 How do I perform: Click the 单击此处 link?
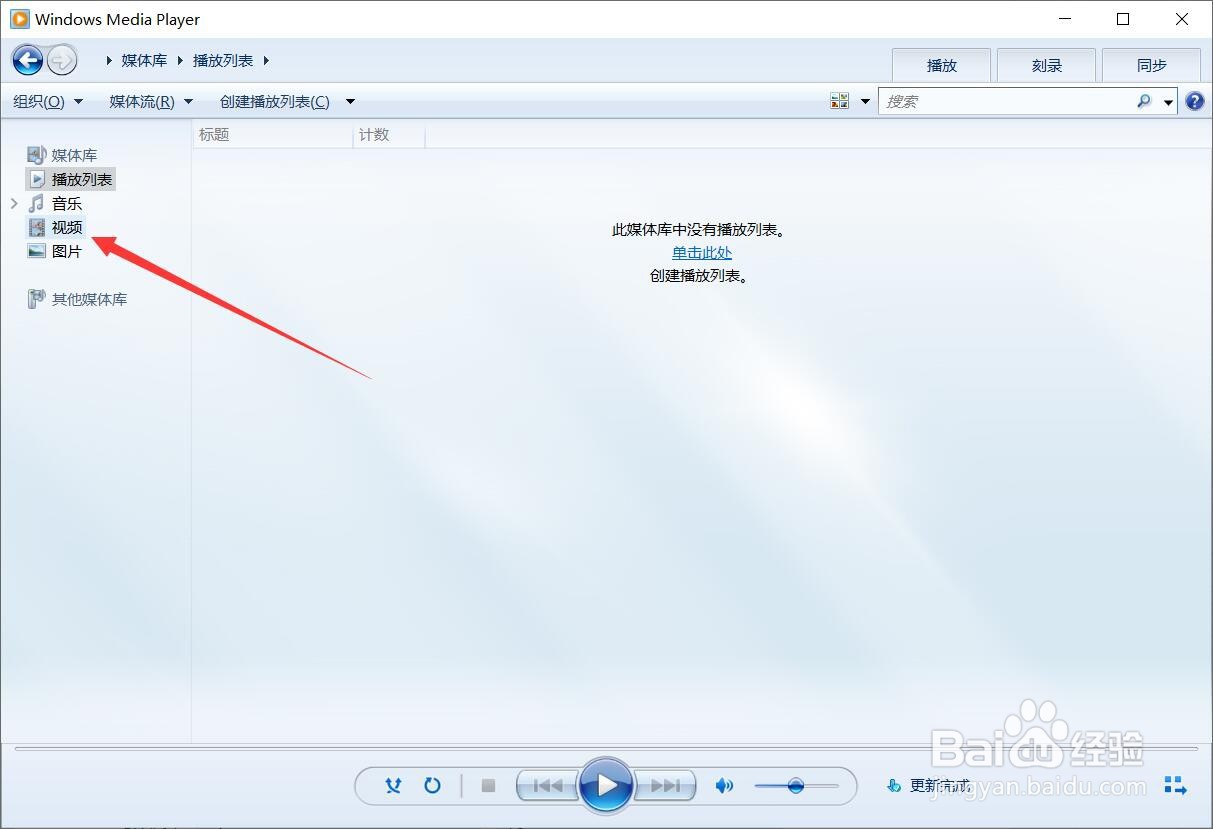pyautogui.click(x=701, y=253)
